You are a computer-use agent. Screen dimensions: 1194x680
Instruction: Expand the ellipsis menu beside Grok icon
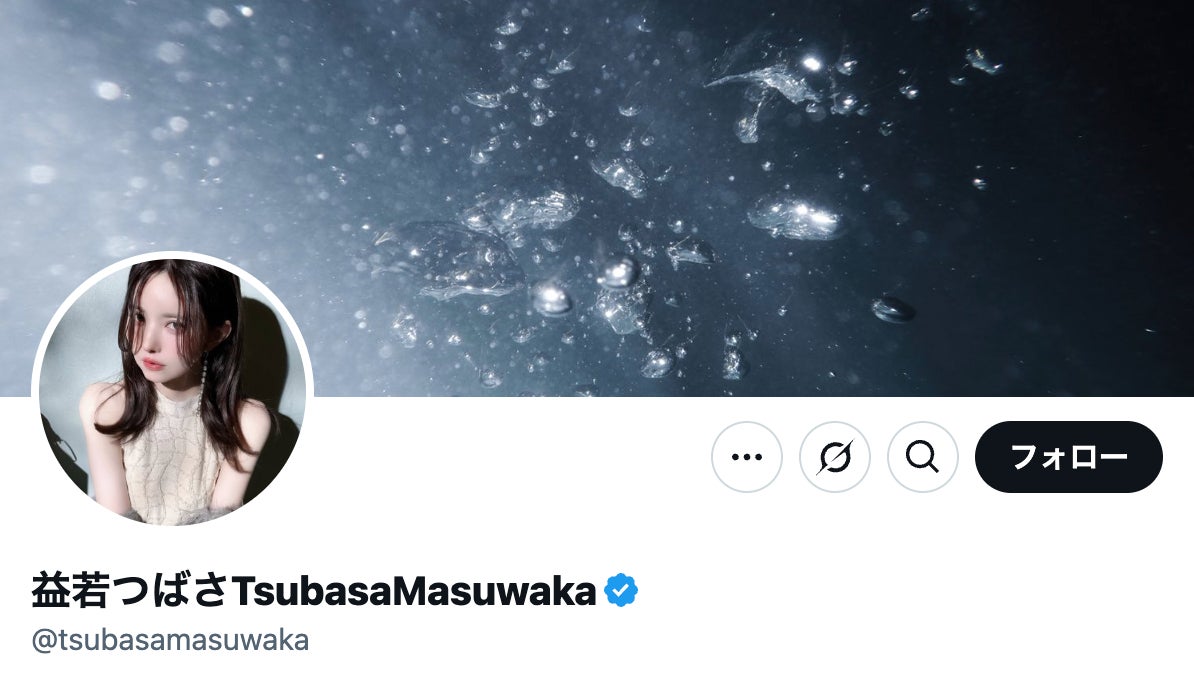click(x=746, y=457)
